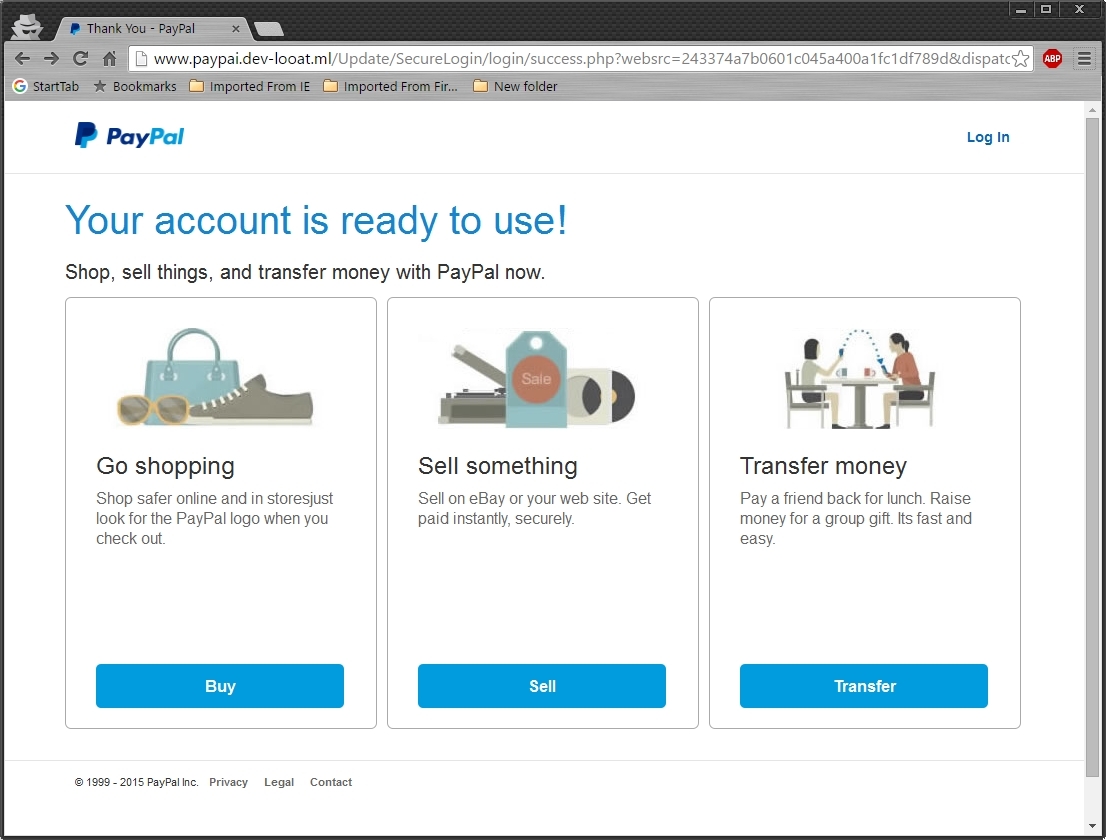Viewport: 1106px width, 840px height.
Task: Click the Sell button
Action: click(542, 686)
